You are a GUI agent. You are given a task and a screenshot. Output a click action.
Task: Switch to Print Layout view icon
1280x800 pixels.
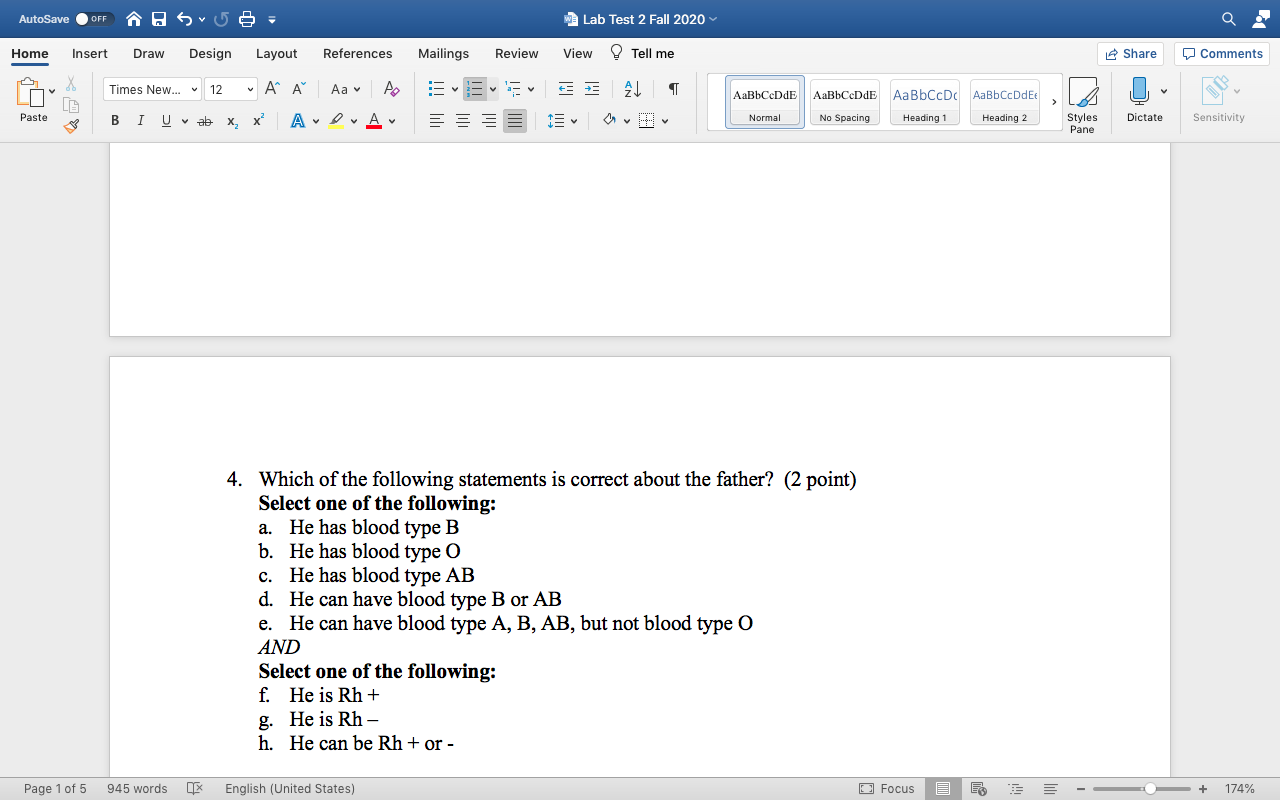click(943, 788)
